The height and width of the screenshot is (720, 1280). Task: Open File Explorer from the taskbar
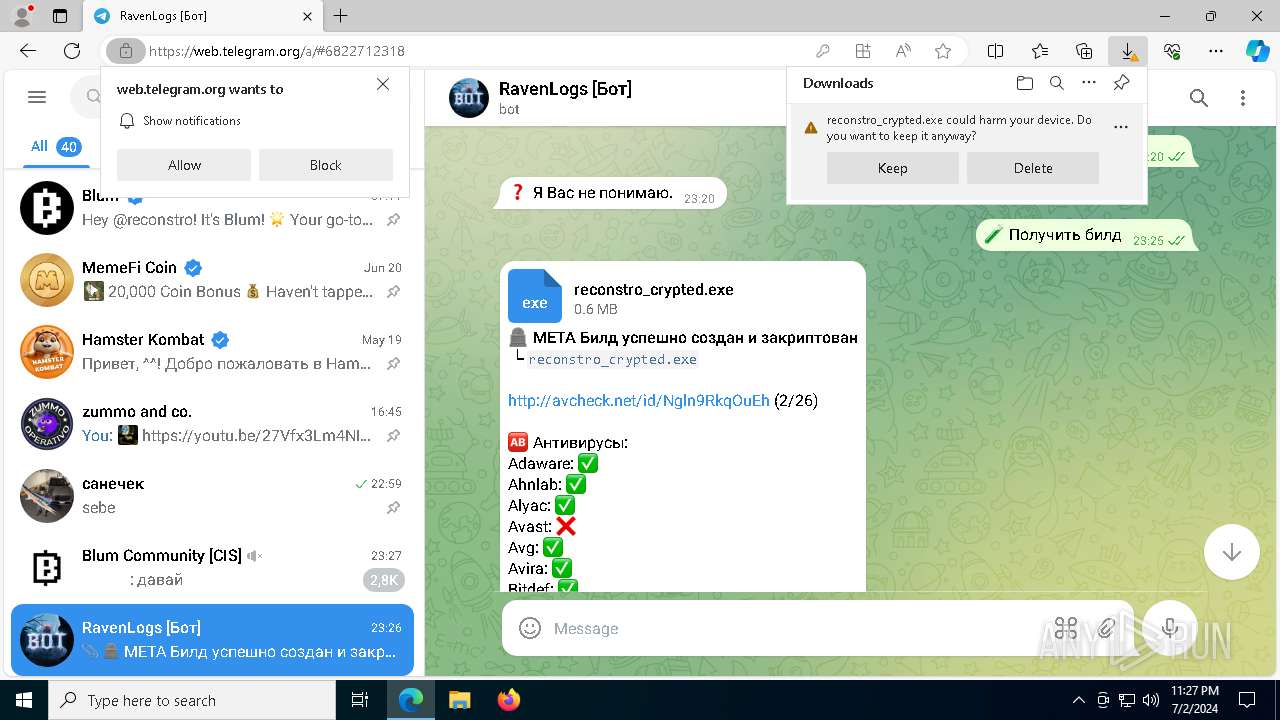[459, 700]
